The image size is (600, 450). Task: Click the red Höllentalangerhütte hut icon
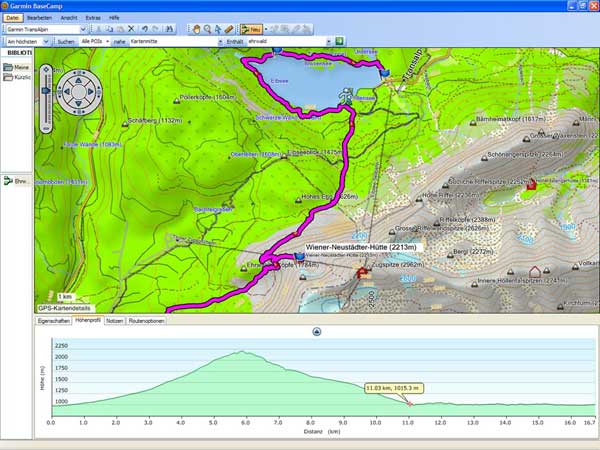point(532,184)
